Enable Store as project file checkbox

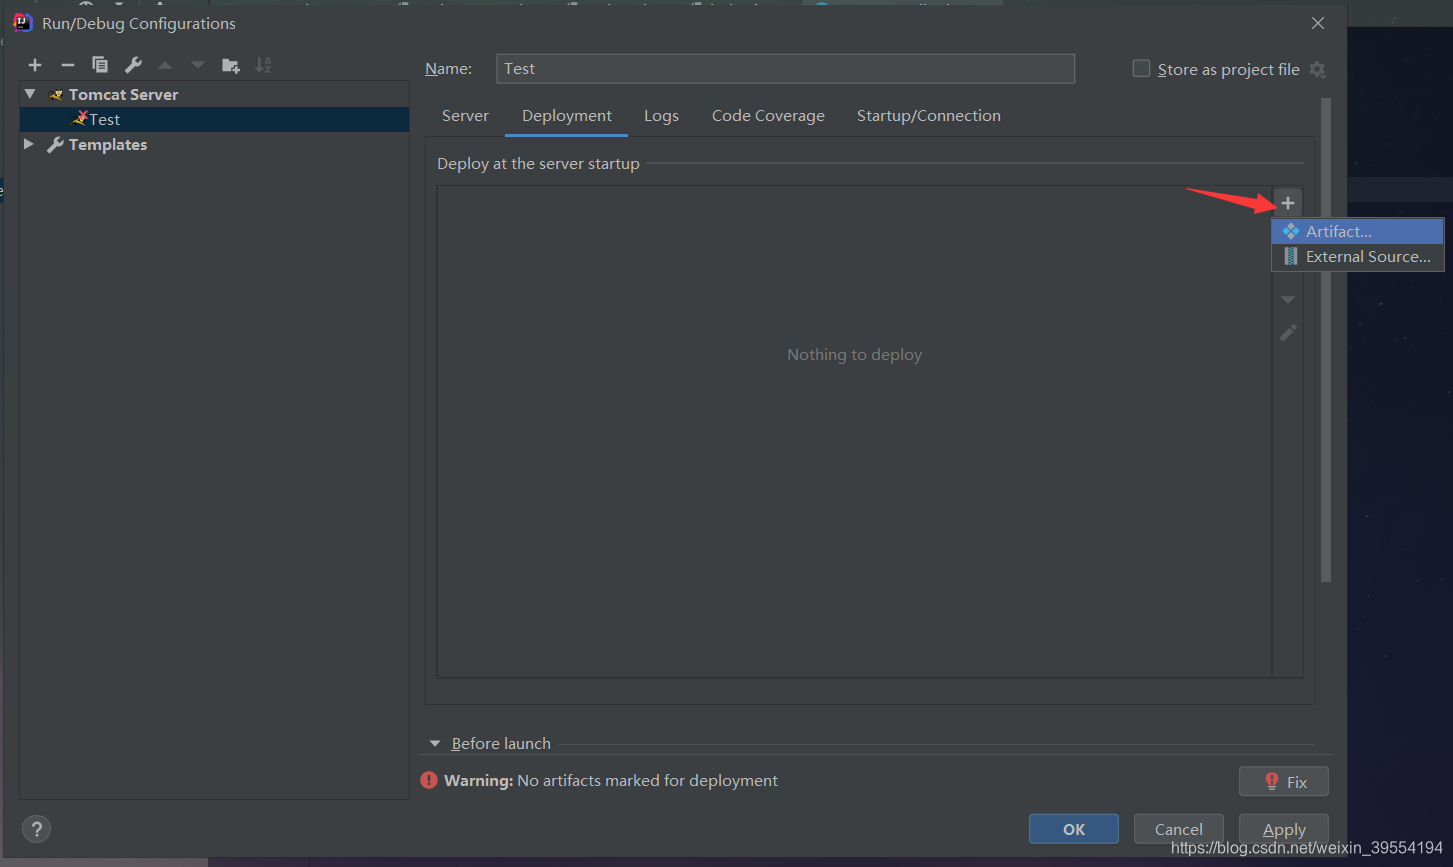point(1141,68)
